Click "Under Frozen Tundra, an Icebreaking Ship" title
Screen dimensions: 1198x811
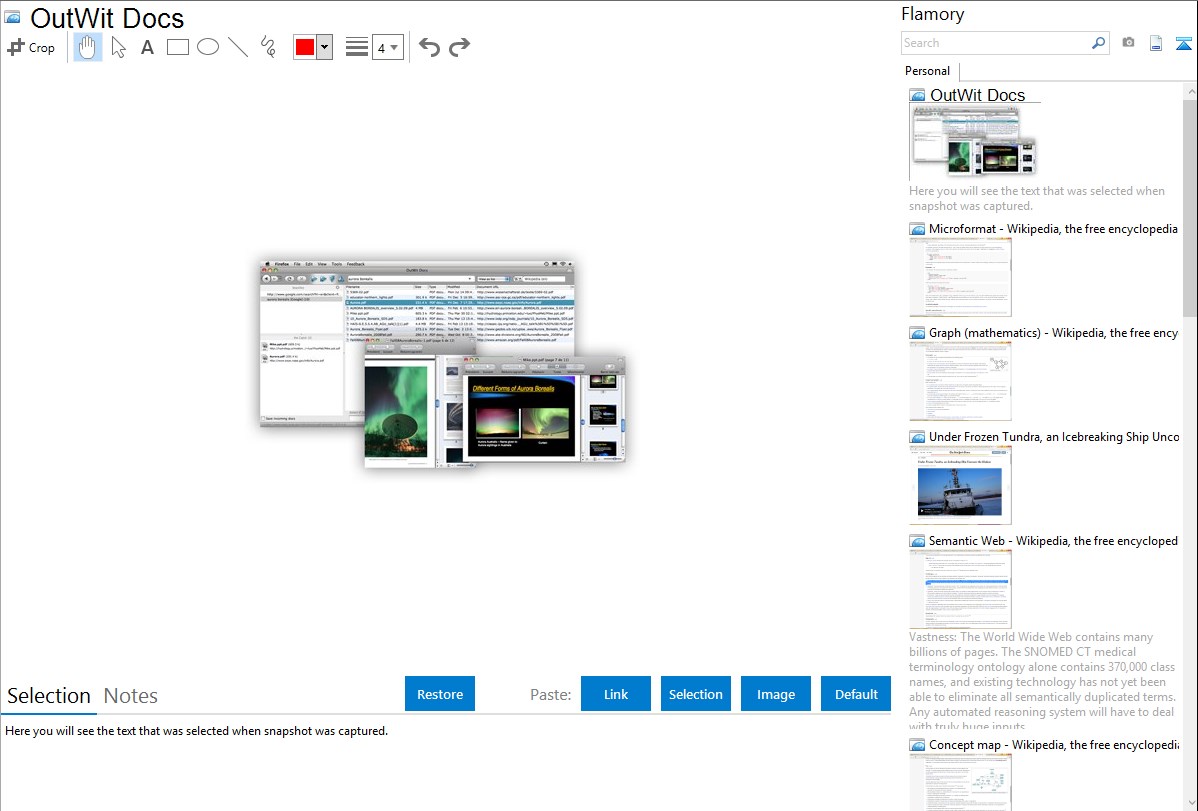(1054, 437)
